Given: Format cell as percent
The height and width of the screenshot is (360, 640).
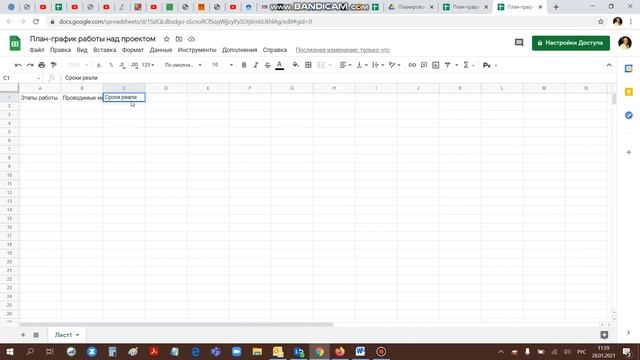Looking at the screenshot, I should (111, 65).
